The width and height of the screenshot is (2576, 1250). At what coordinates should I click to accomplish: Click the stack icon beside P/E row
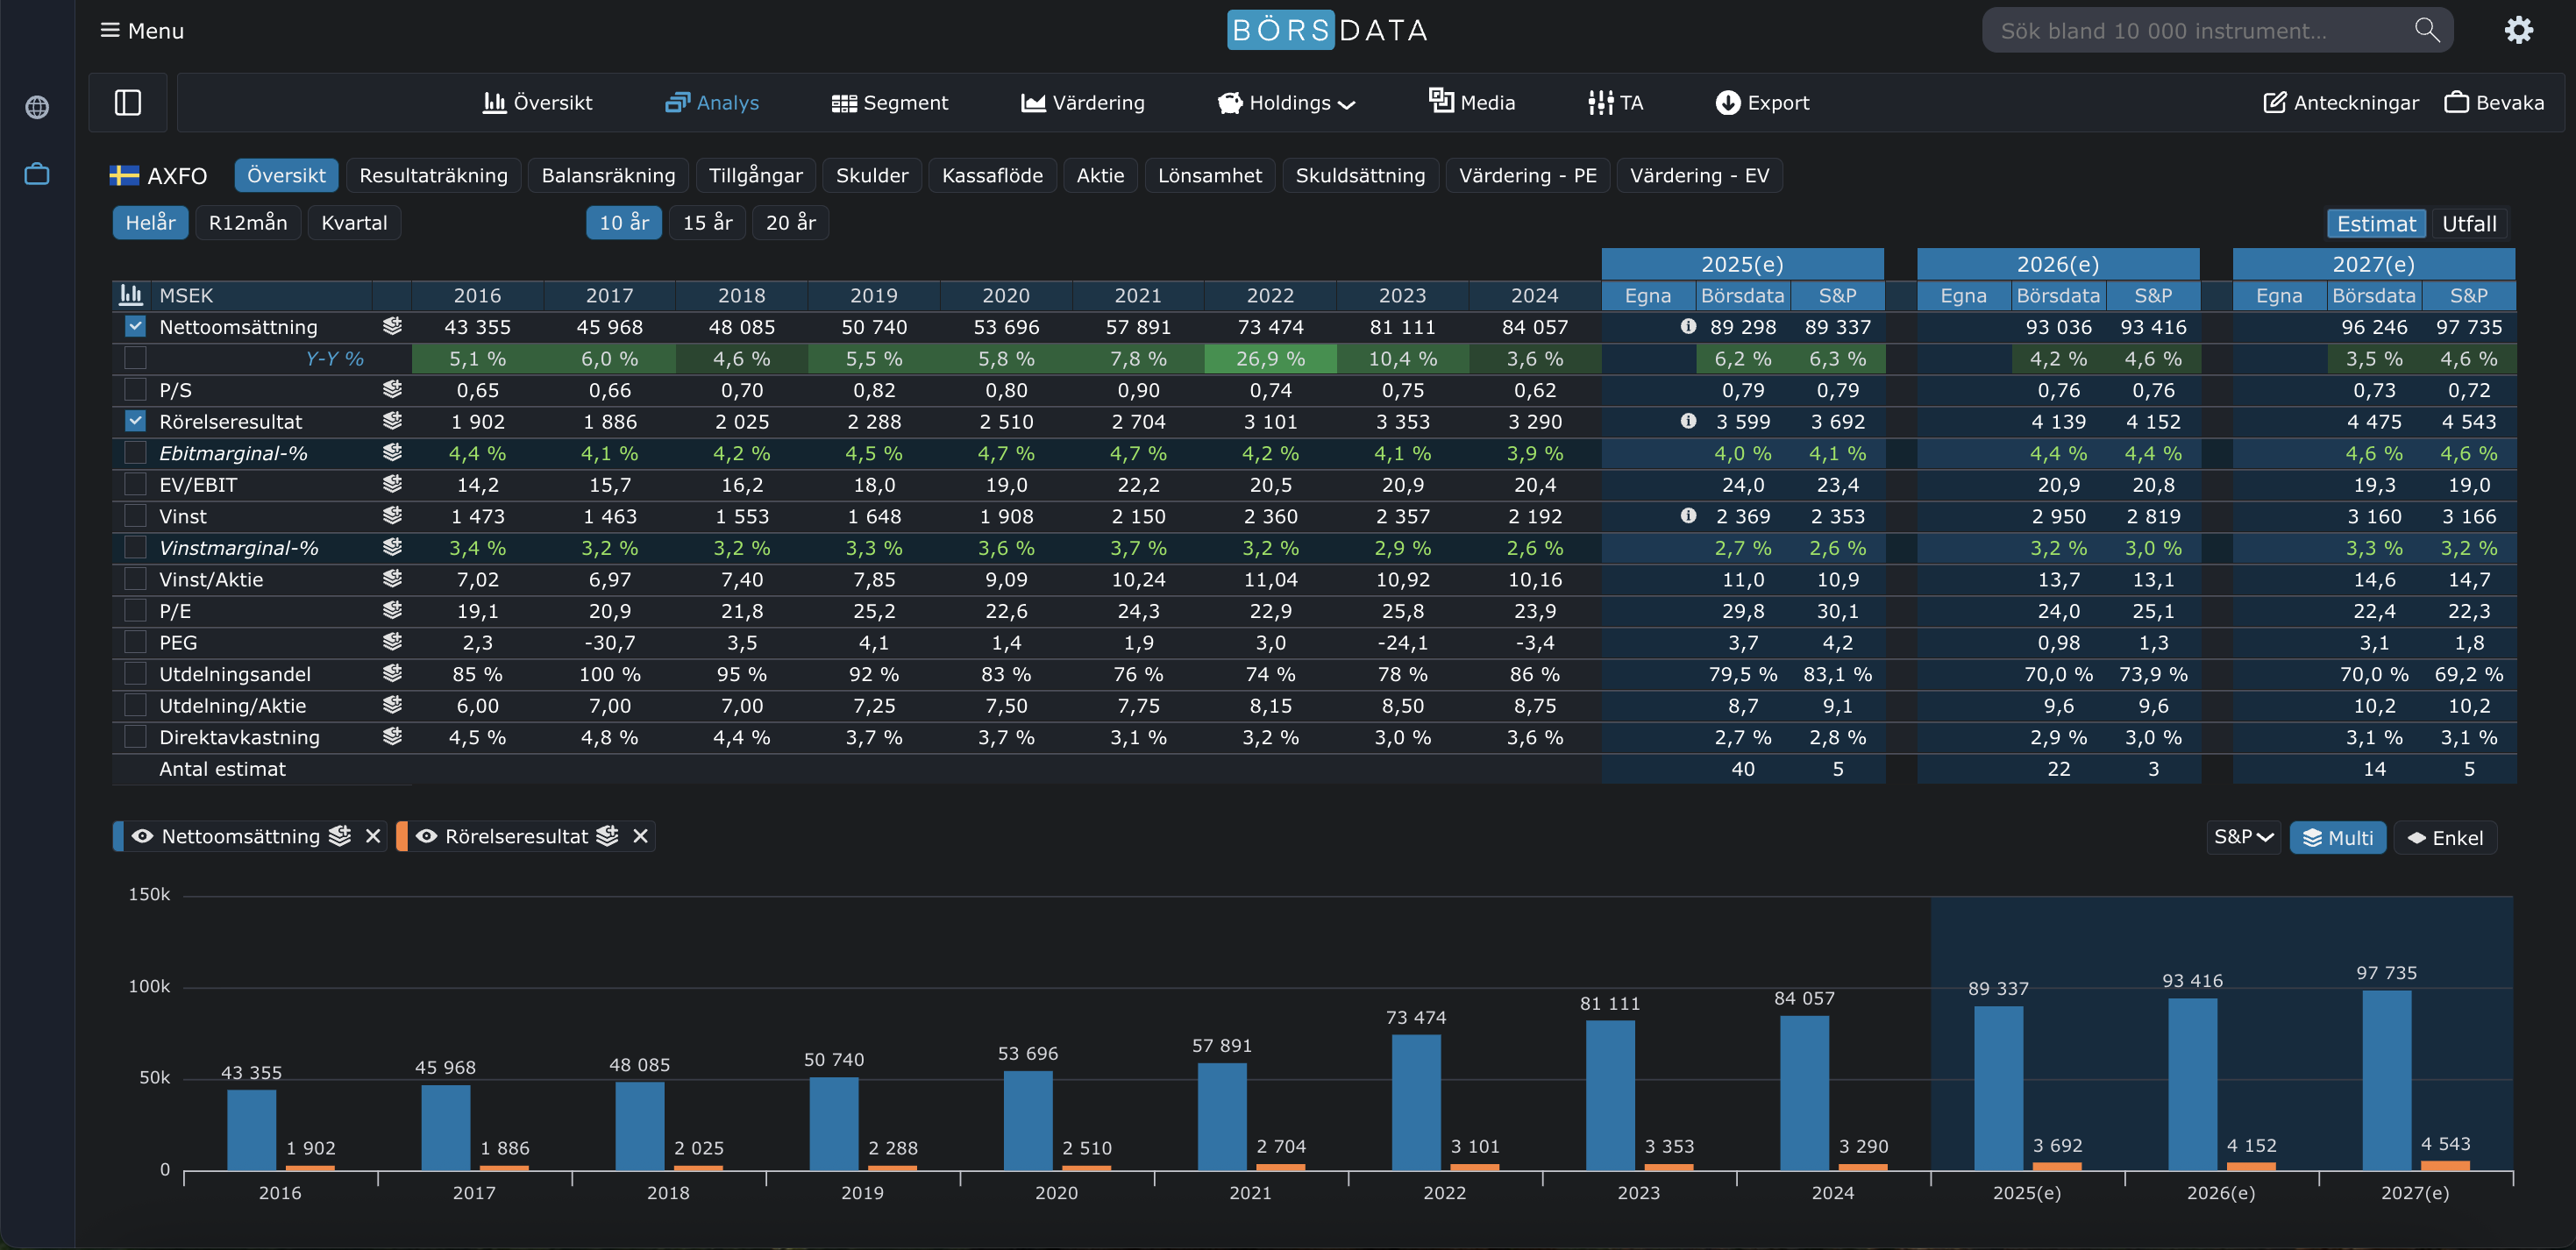coord(392,610)
